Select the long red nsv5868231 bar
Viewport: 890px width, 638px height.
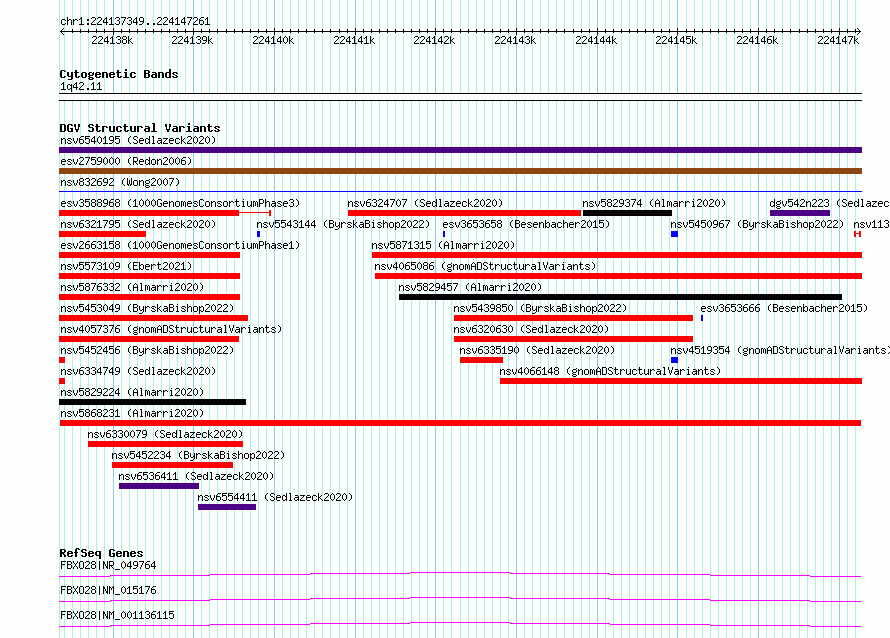460,423
